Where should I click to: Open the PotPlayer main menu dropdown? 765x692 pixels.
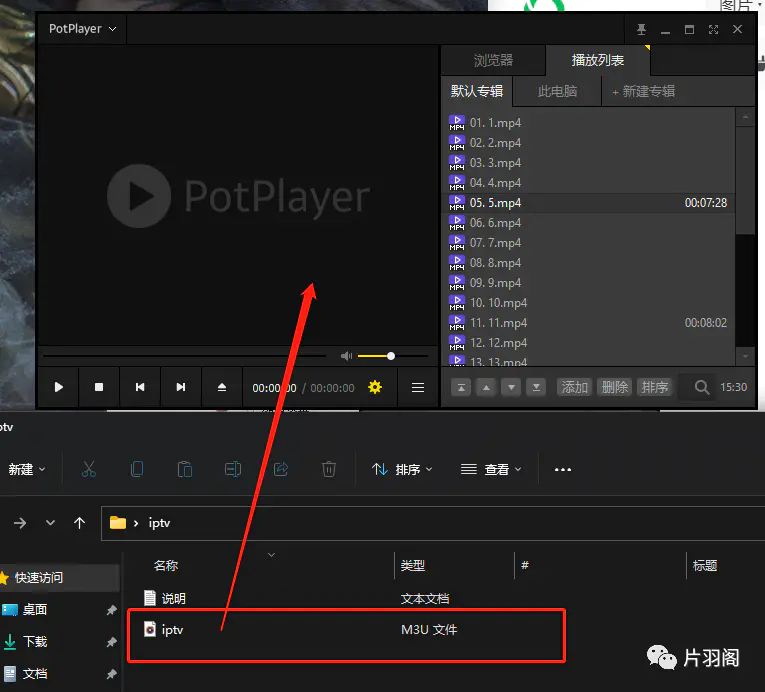click(82, 29)
